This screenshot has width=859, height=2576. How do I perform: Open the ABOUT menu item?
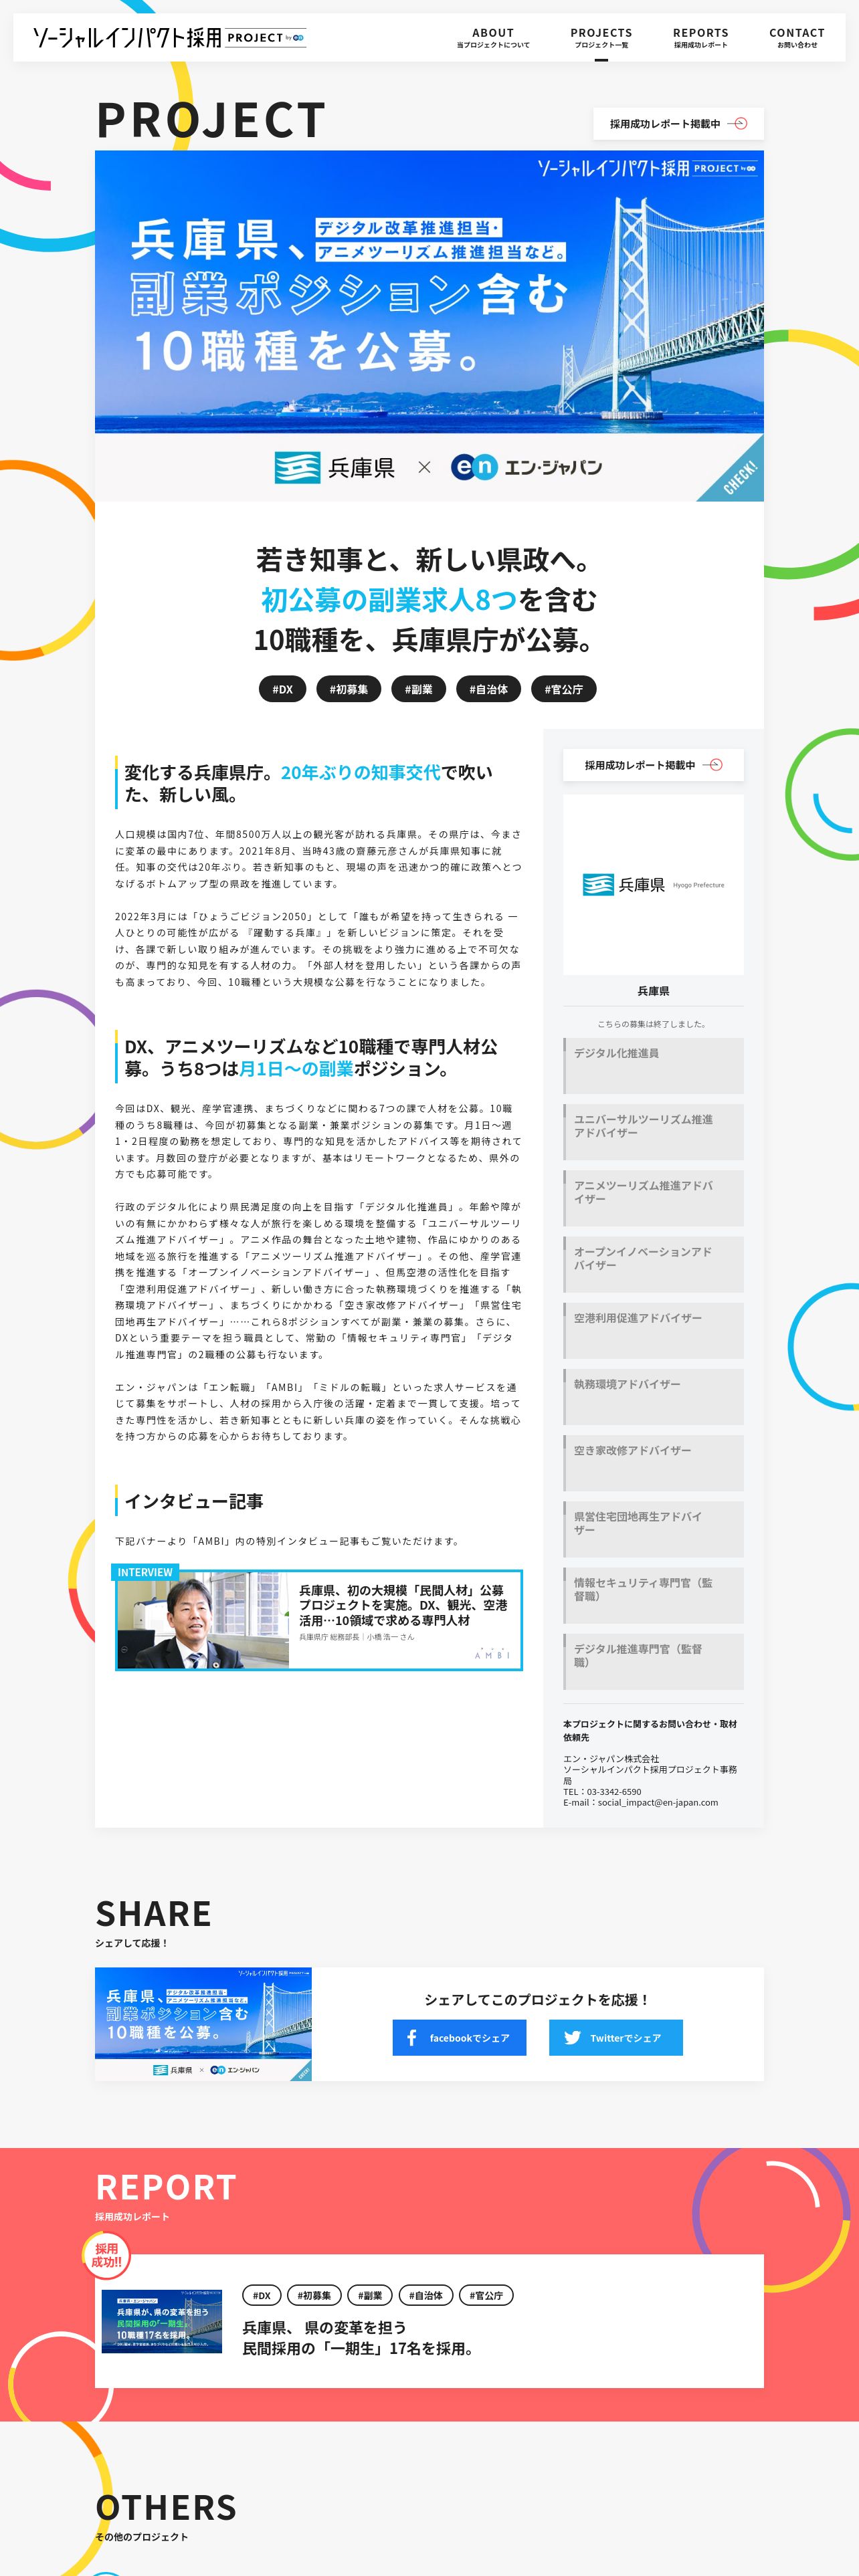(x=493, y=38)
